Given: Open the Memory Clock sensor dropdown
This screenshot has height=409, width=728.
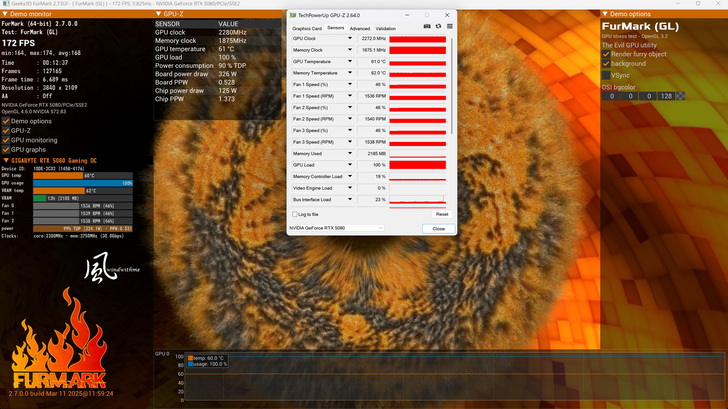Looking at the screenshot, I should [x=350, y=50].
